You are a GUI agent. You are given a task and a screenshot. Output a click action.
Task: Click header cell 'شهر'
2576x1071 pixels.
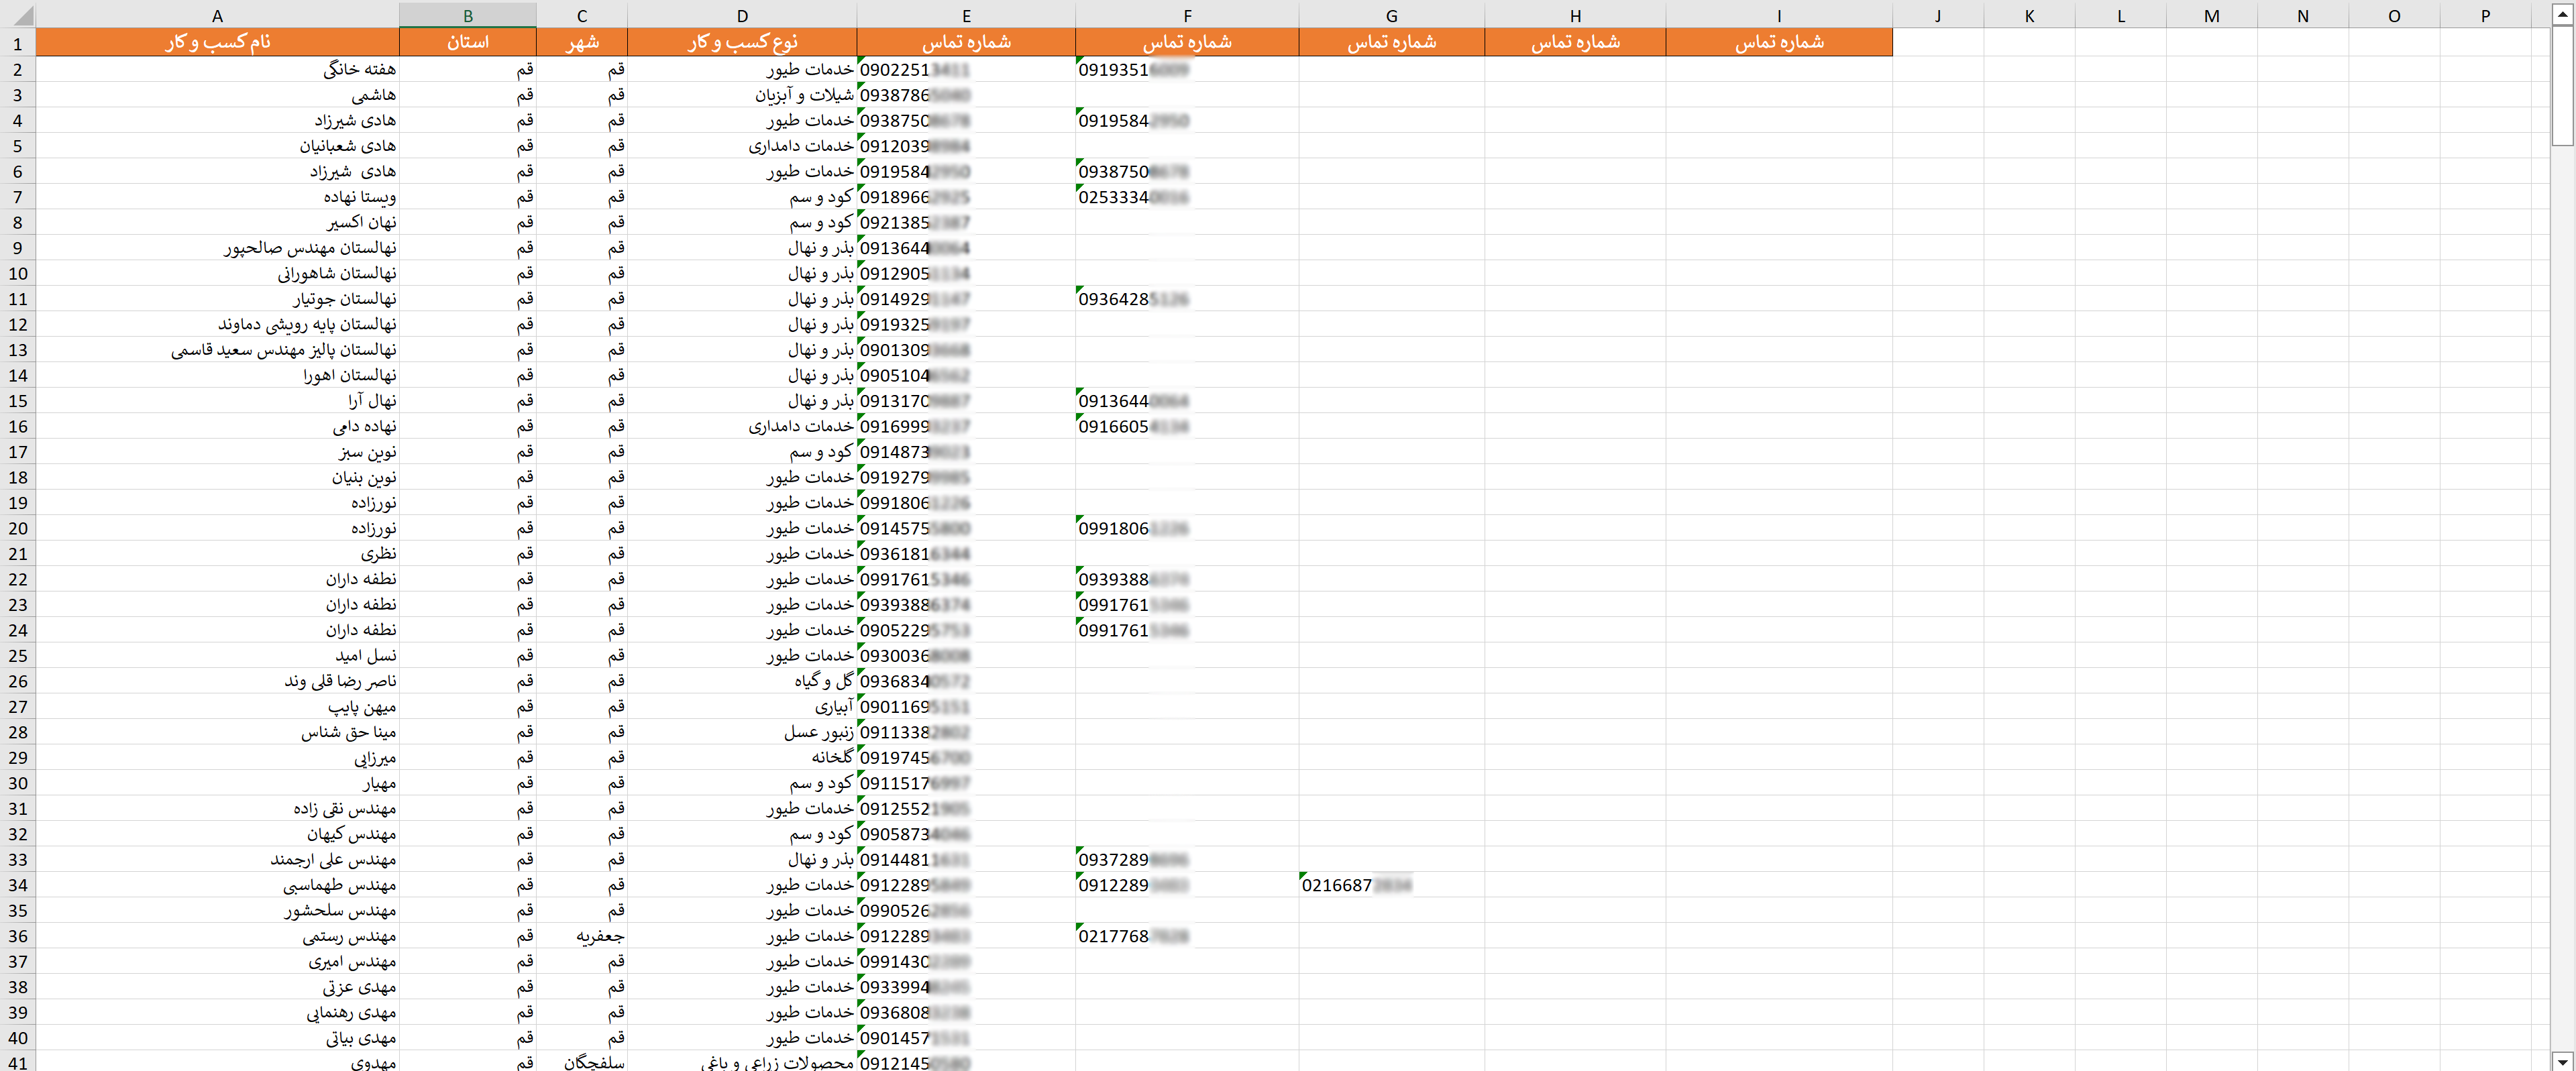(582, 42)
